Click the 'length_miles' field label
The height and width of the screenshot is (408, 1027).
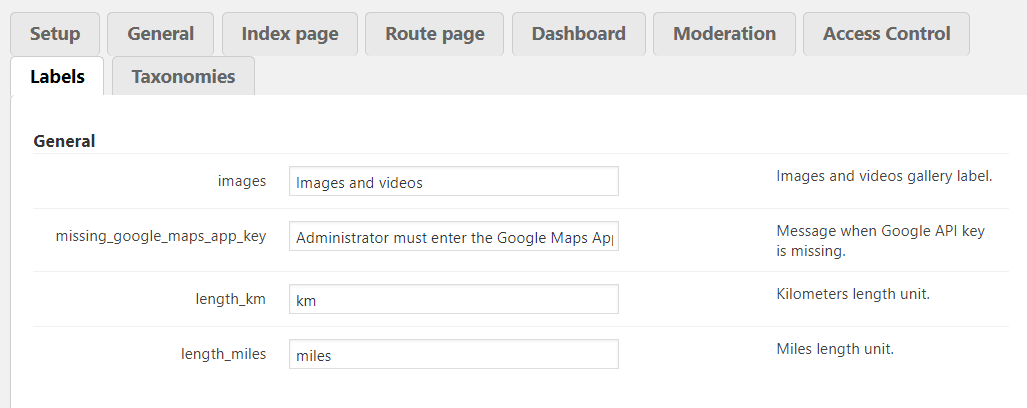point(224,354)
